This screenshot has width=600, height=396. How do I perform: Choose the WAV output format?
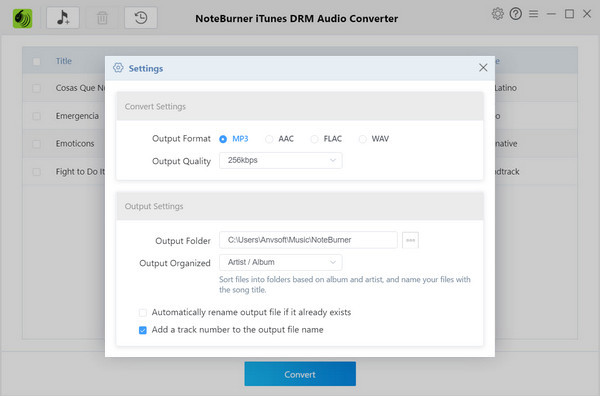click(x=362, y=139)
